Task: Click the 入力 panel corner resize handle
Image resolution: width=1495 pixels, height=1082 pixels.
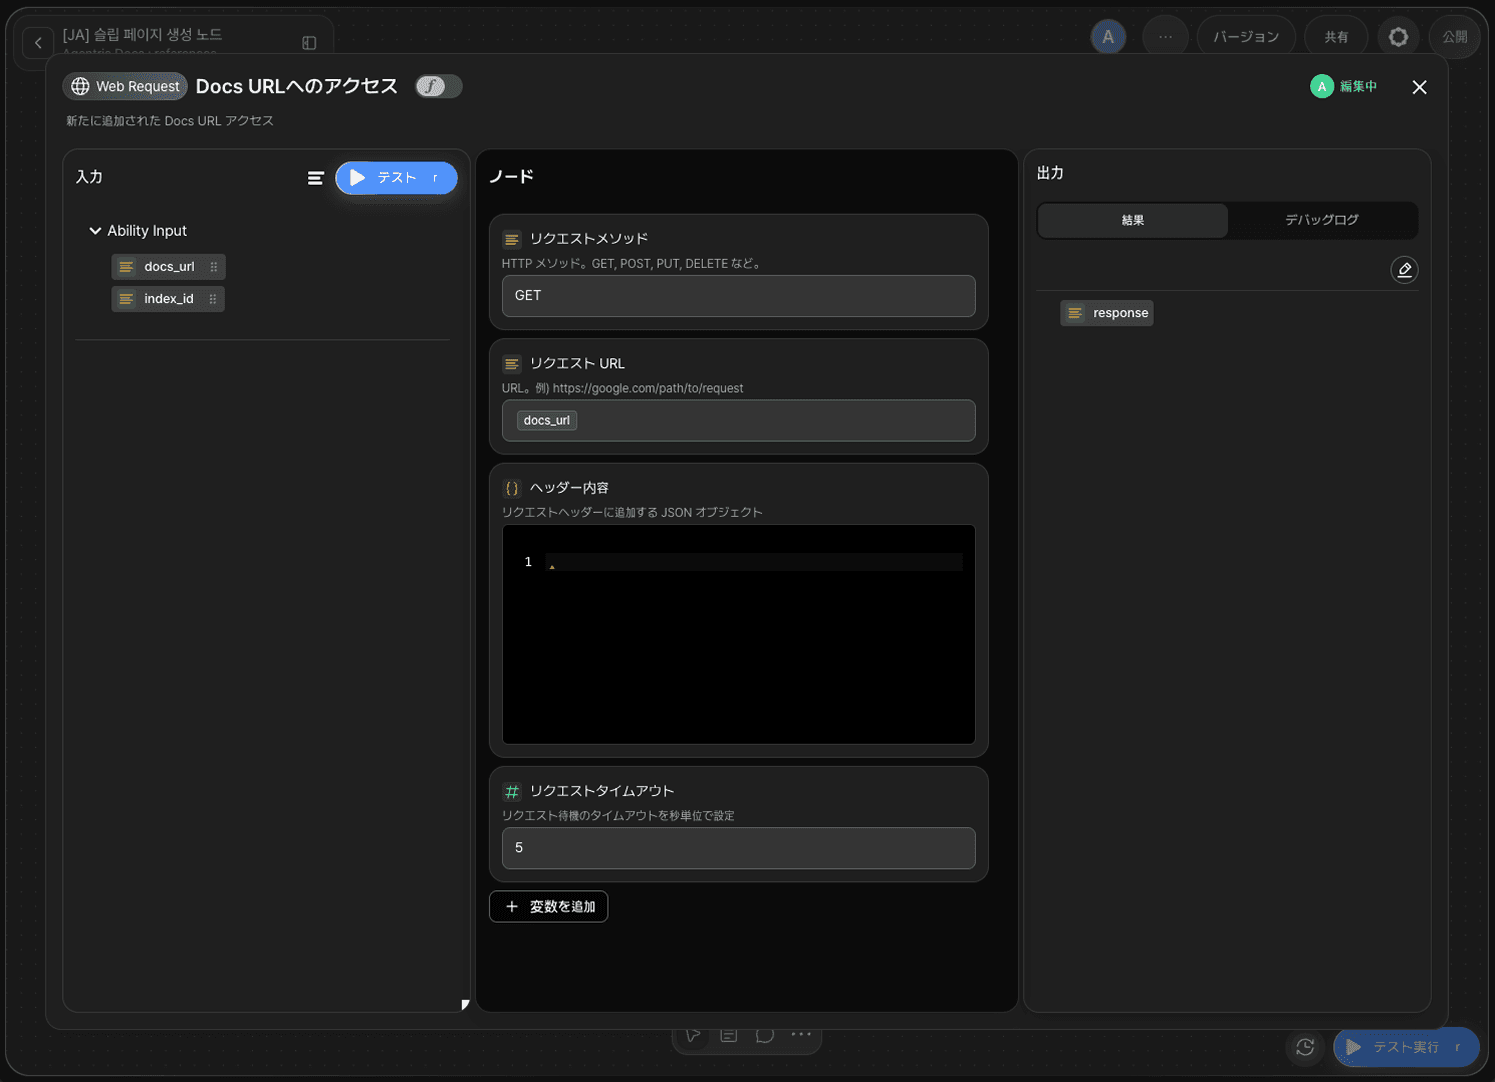Action: tap(465, 1005)
